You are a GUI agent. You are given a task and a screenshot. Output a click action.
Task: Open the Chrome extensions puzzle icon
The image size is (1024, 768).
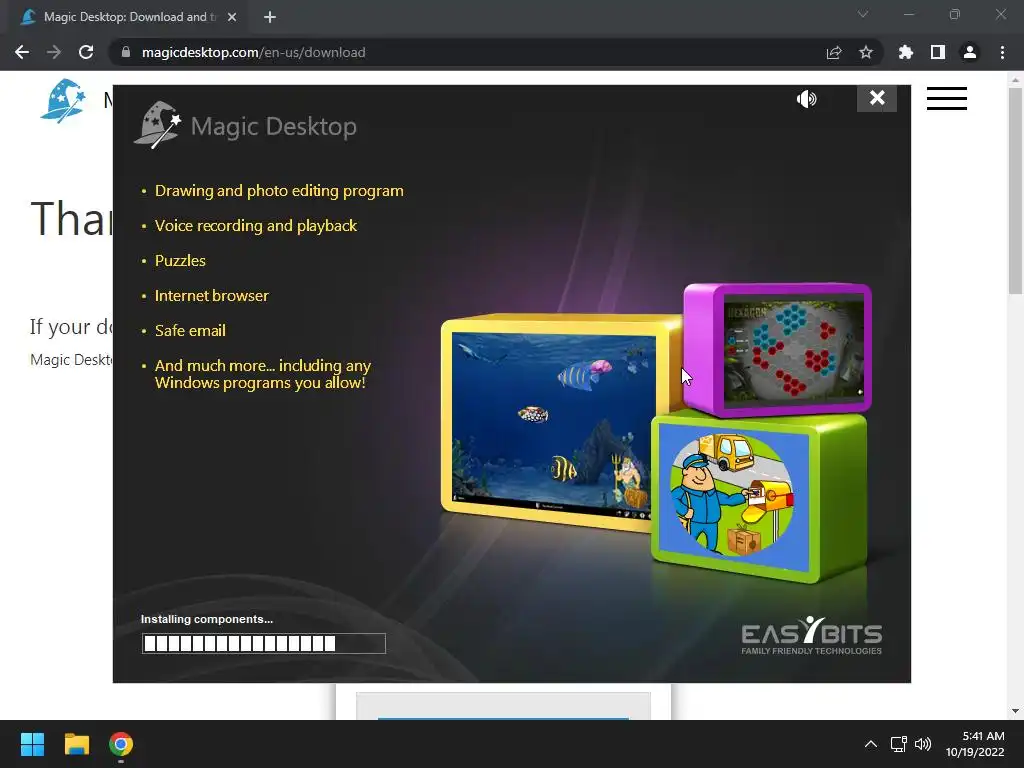[x=906, y=52]
